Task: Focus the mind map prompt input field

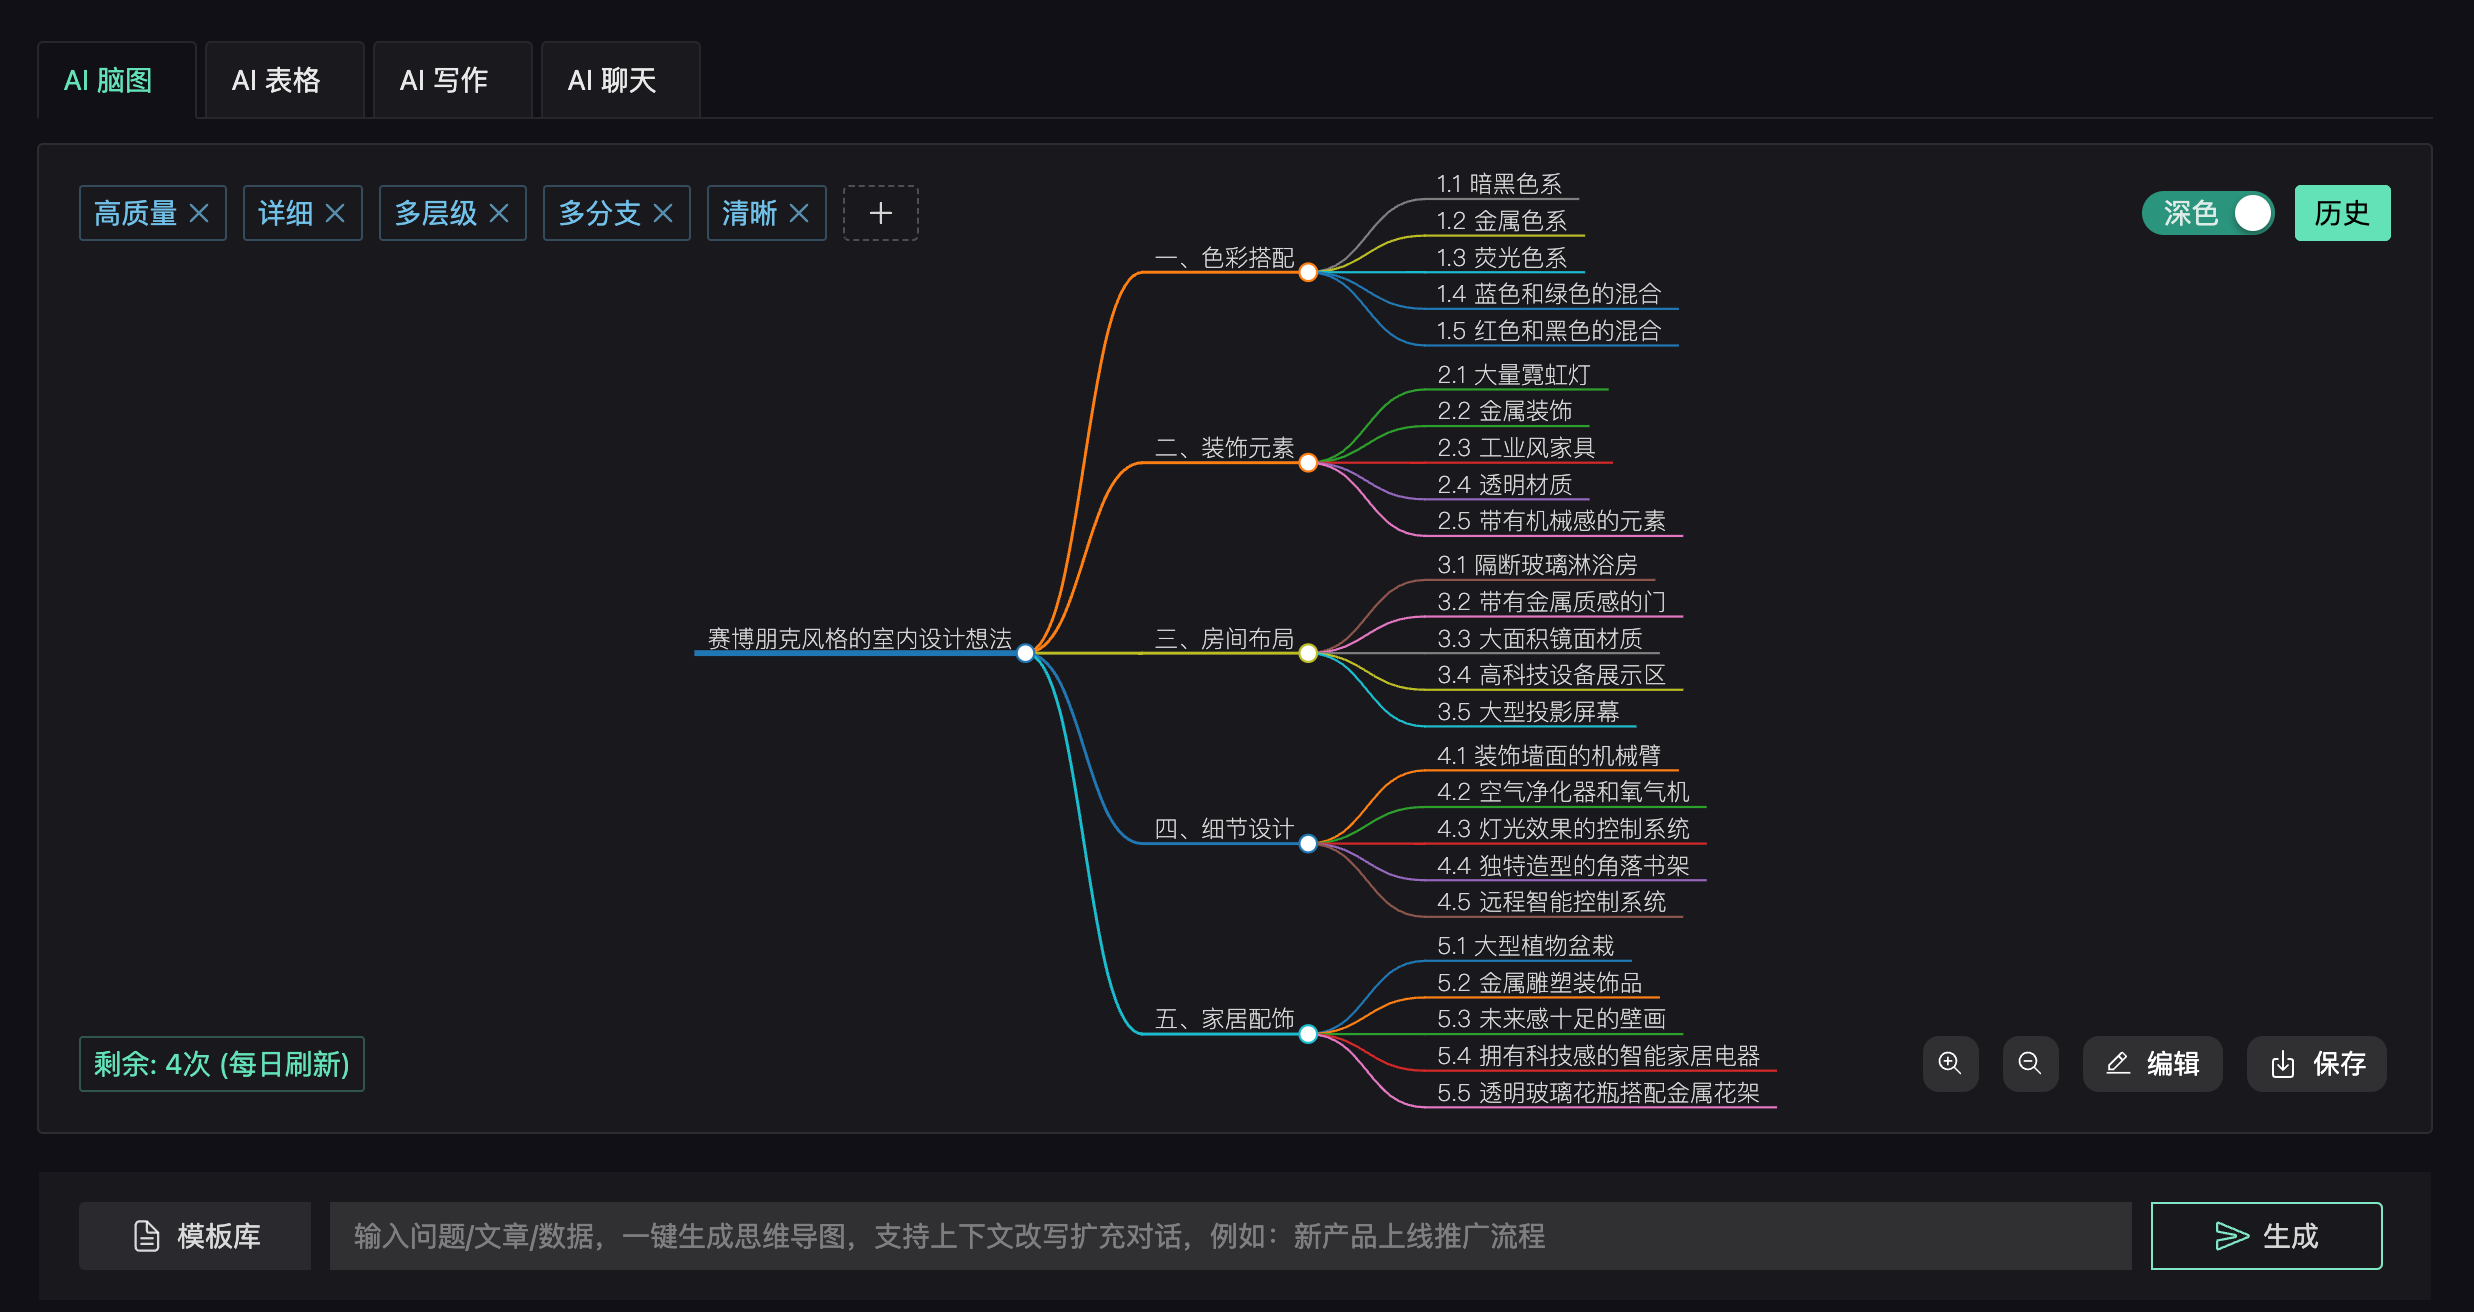Action: point(1230,1236)
